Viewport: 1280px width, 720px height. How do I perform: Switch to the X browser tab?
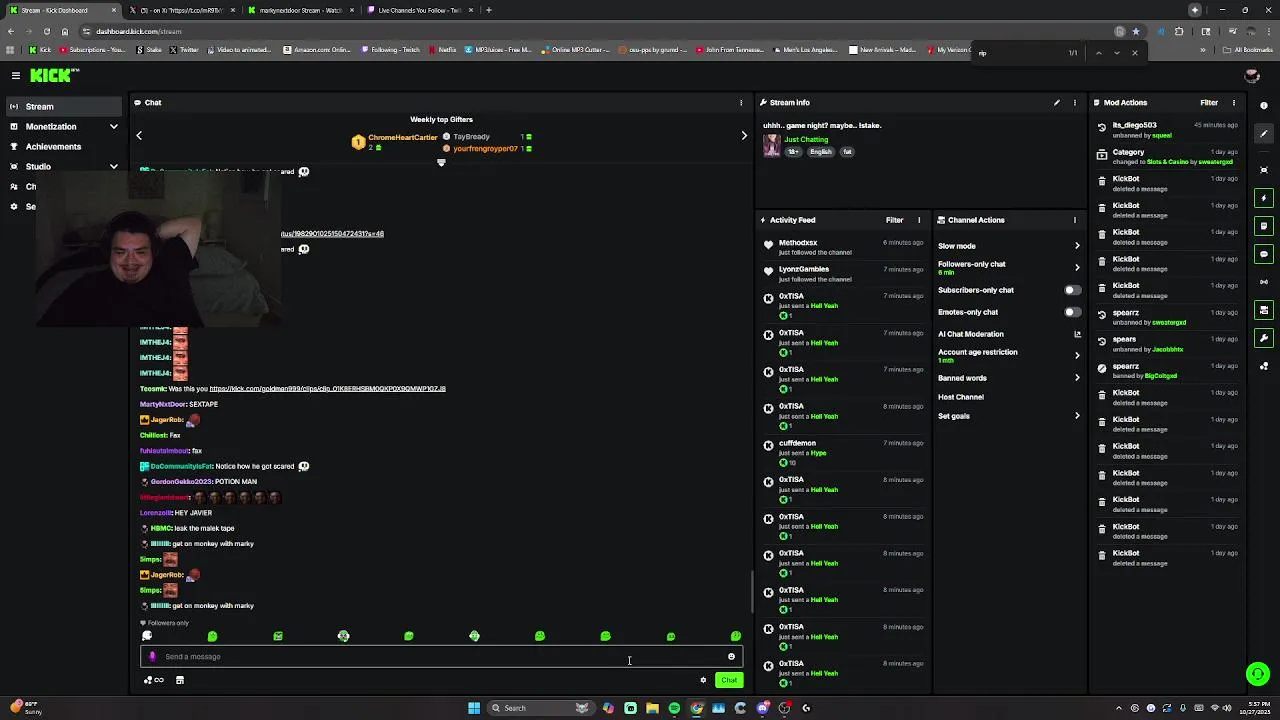(180, 10)
